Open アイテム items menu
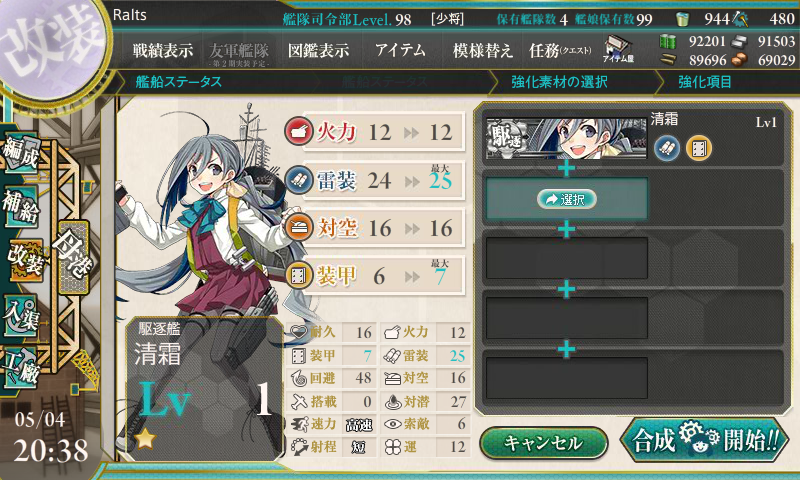This screenshot has width=800, height=480. (x=401, y=50)
